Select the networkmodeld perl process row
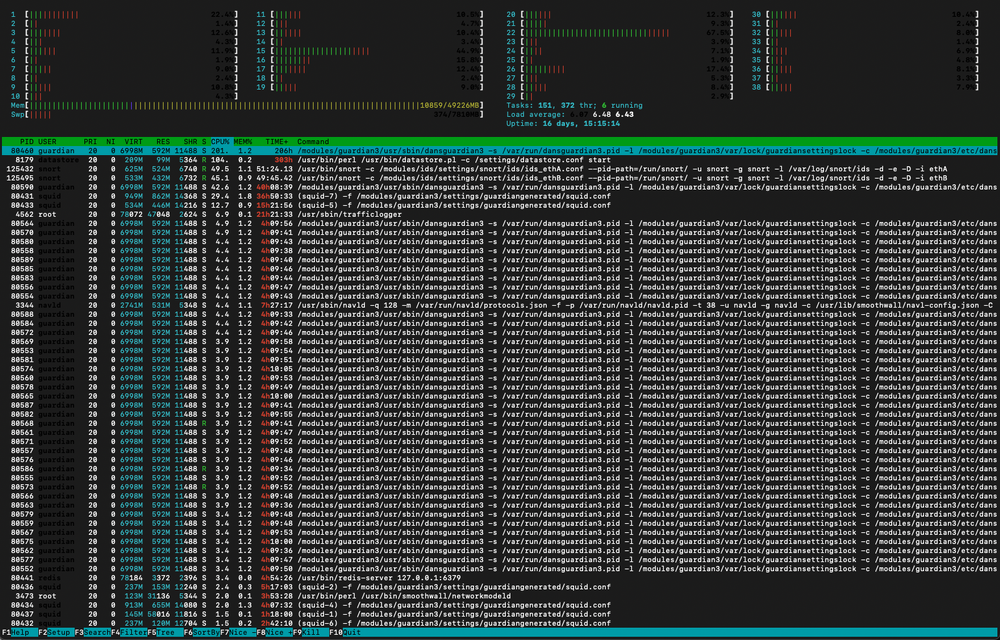This screenshot has height=640, width=1000. [x=499, y=596]
